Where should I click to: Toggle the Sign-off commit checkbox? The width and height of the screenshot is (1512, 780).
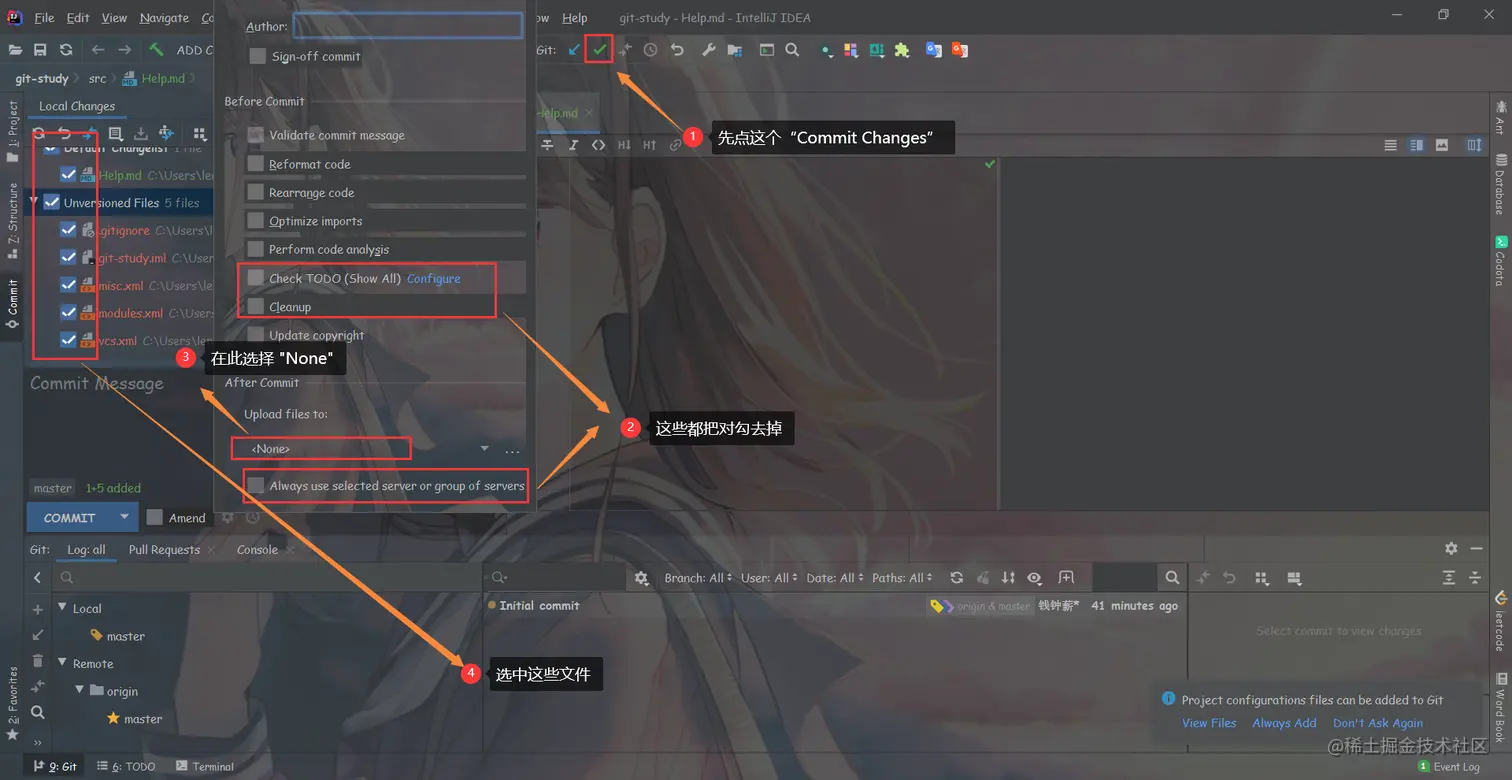pyautogui.click(x=258, y=56)
